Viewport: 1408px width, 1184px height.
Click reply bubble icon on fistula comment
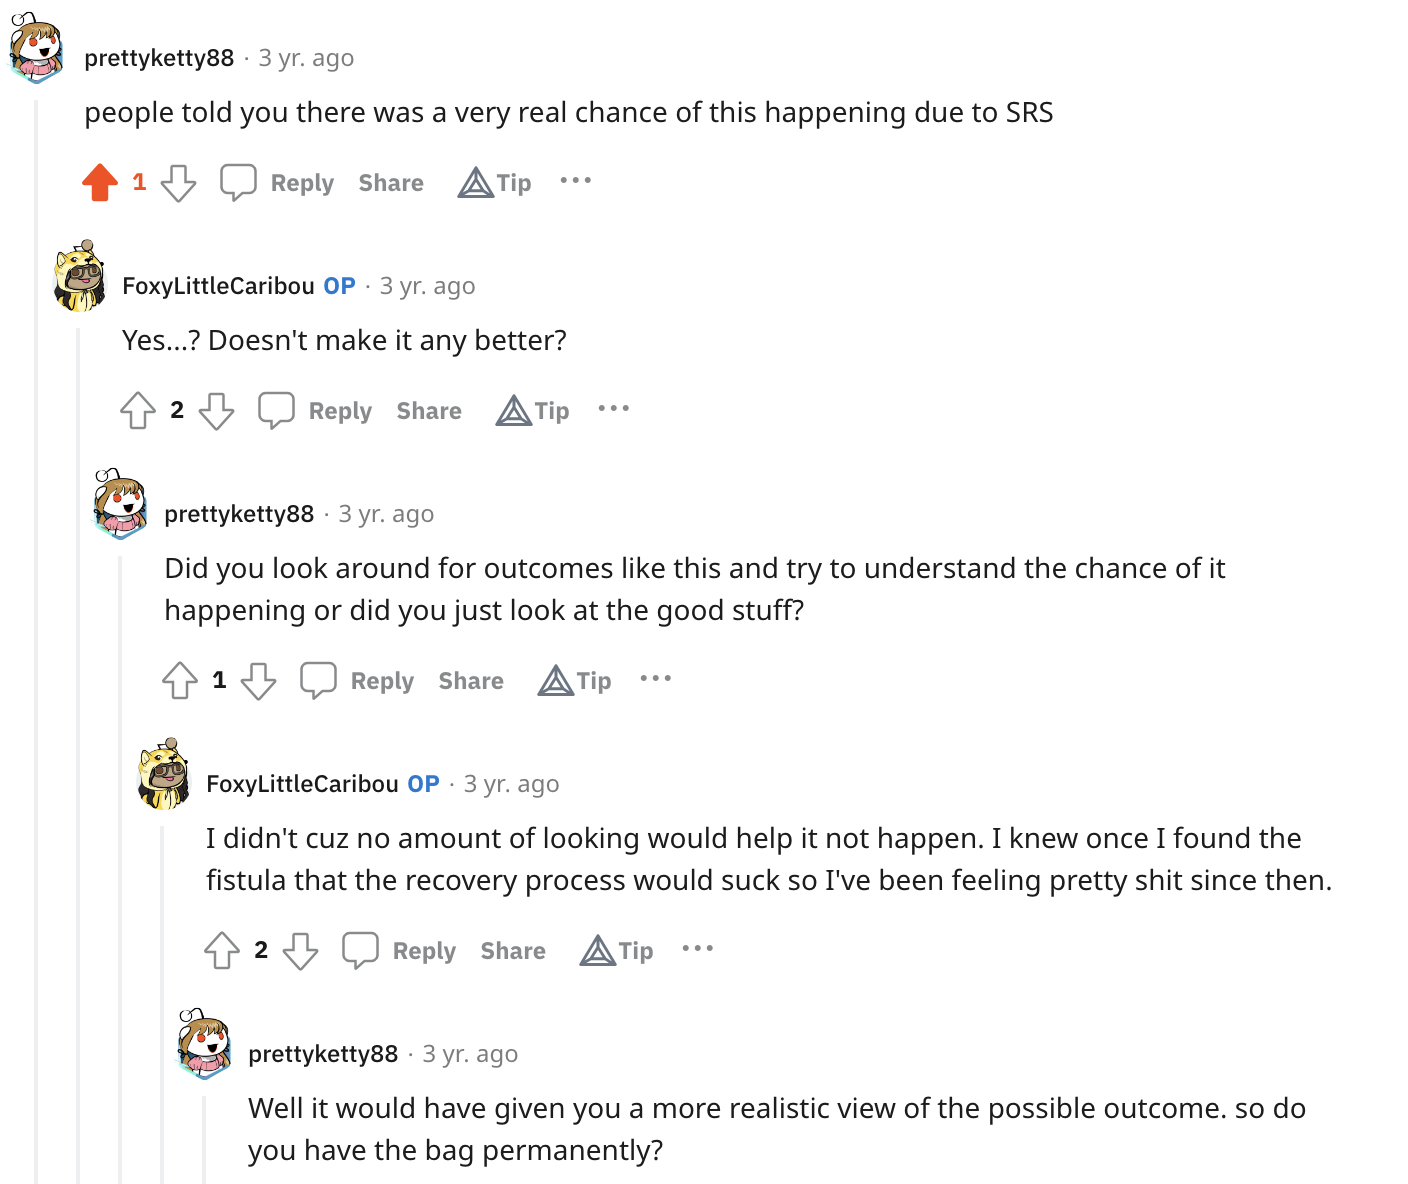(360, 950)
